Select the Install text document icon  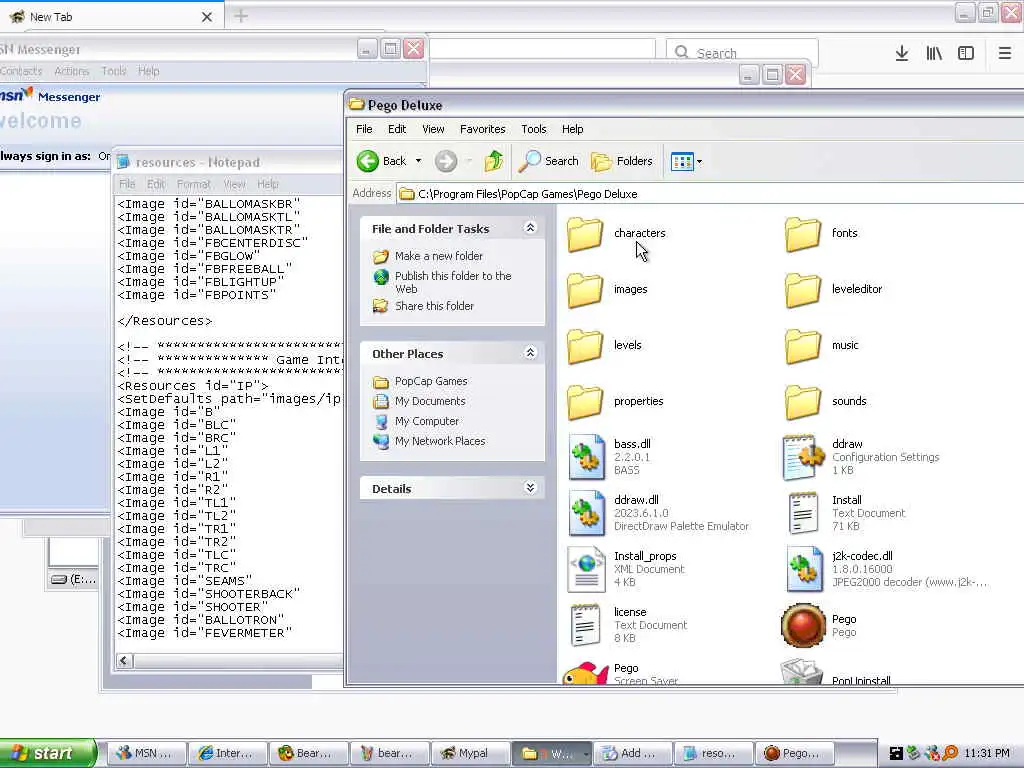tap(803, 513)
